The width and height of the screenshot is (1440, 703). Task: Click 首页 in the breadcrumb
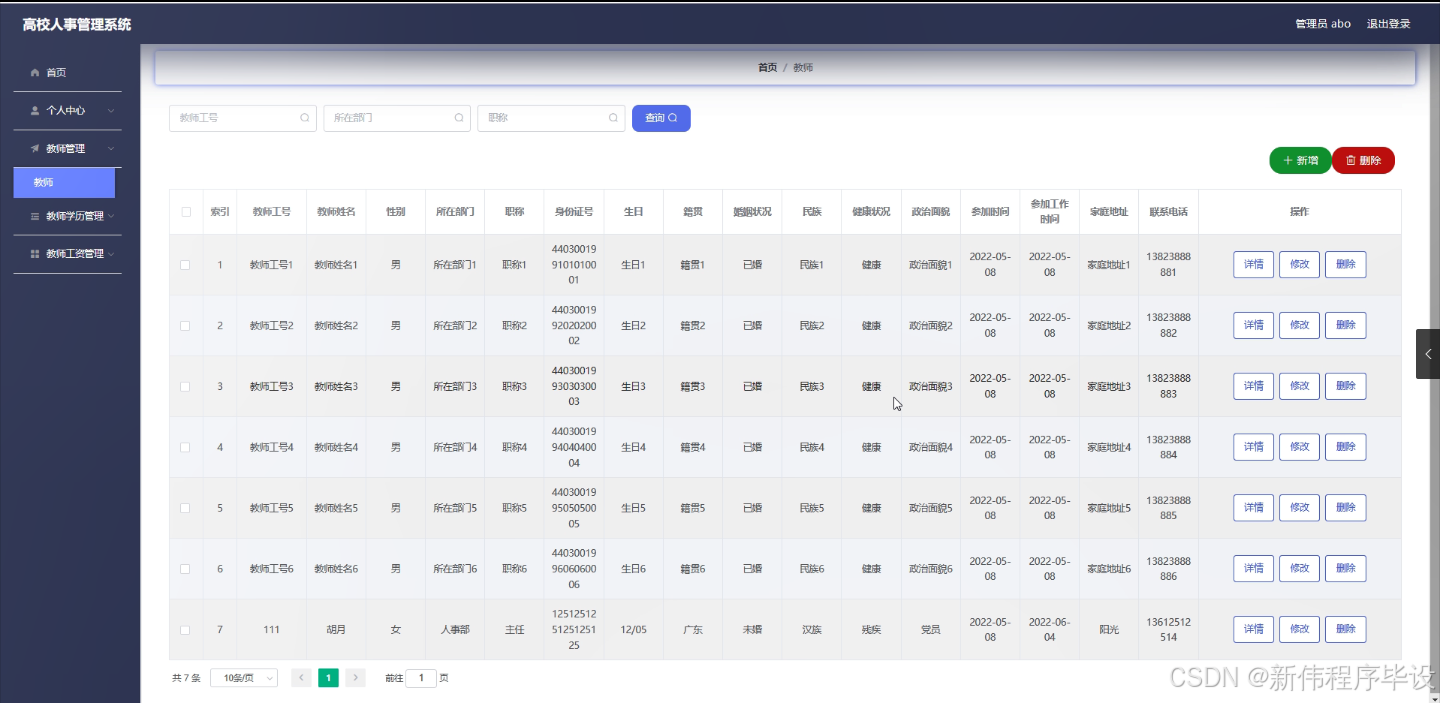(767, 68)
